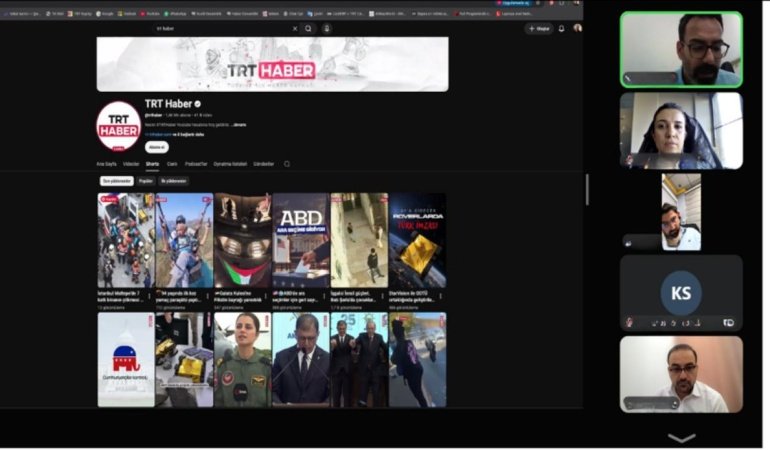Click the Create (Oluştur) button
The height and width of the screenshot is (450, 770).
coord(539,28)
